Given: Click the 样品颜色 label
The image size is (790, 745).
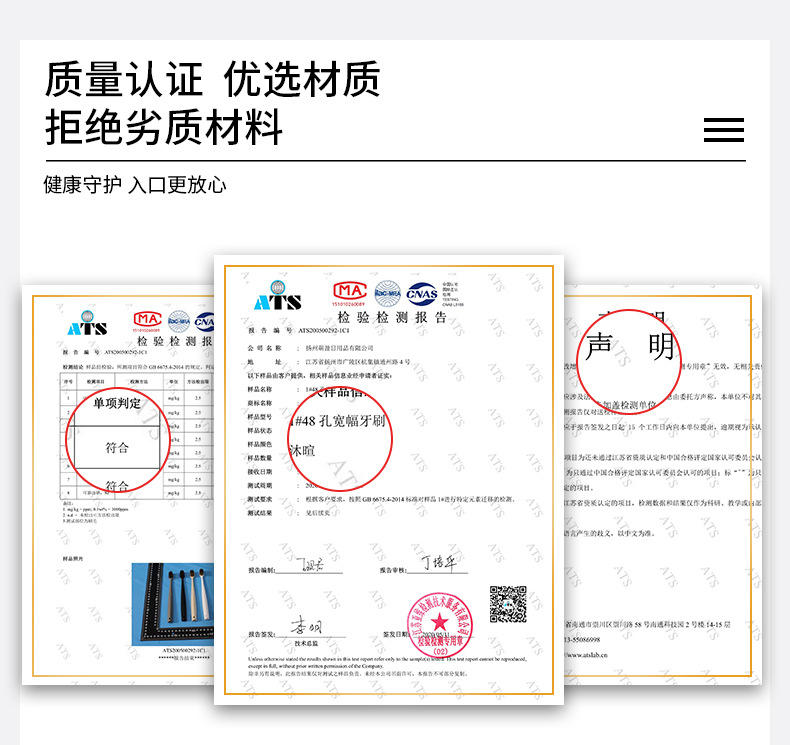Looking at the screenshot, I should point(259,444).
